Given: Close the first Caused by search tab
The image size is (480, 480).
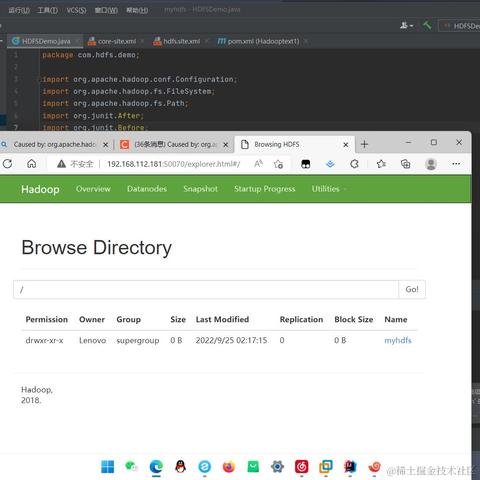Looking at the screenshot, I should click(x=105, y=145).
